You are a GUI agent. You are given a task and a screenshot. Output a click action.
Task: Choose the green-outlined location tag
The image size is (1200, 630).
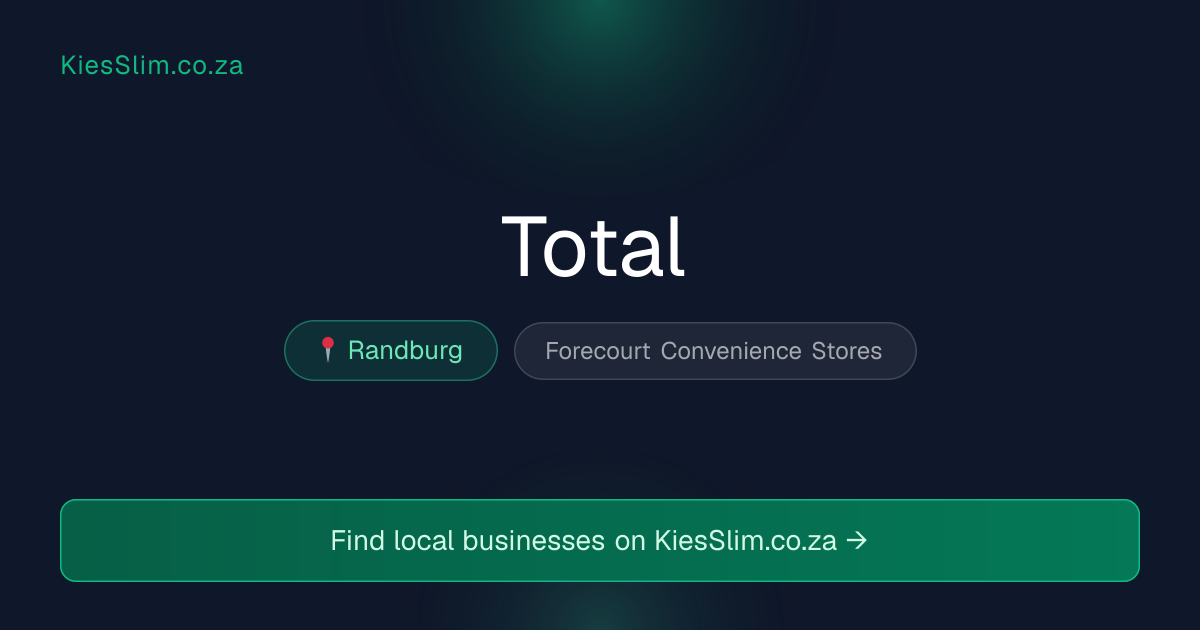391,350
